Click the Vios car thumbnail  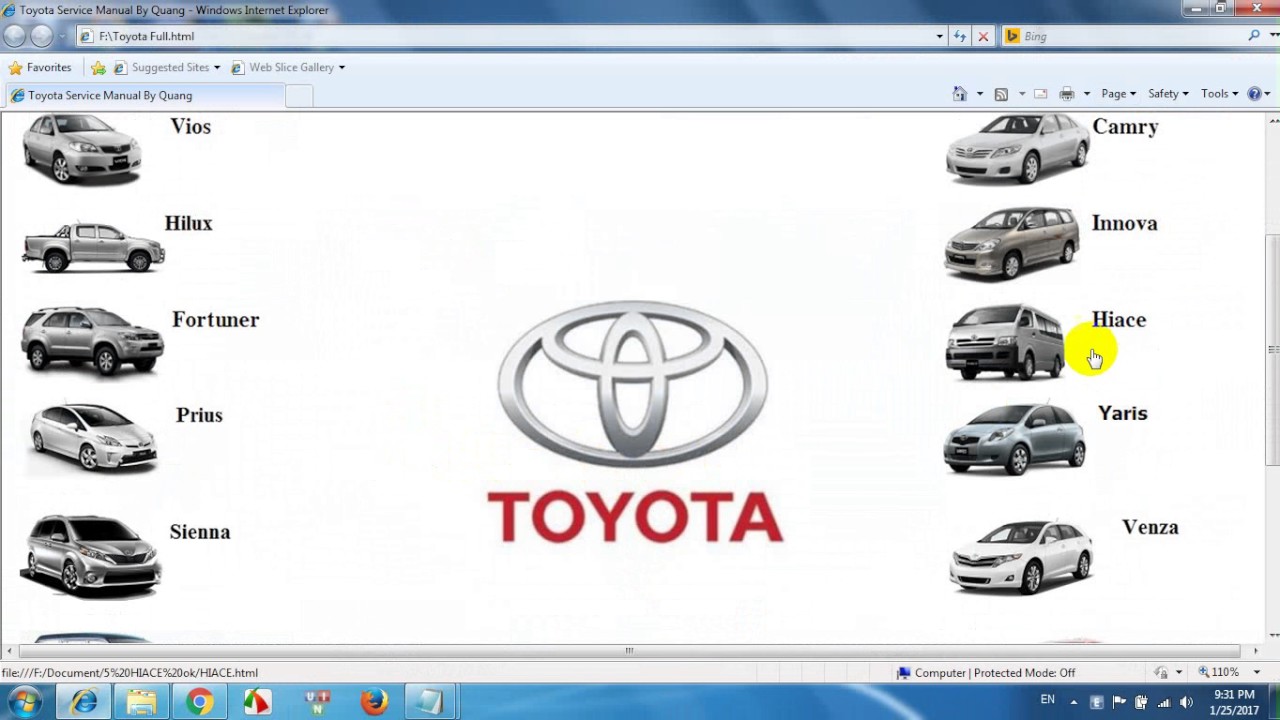[82, 150]
